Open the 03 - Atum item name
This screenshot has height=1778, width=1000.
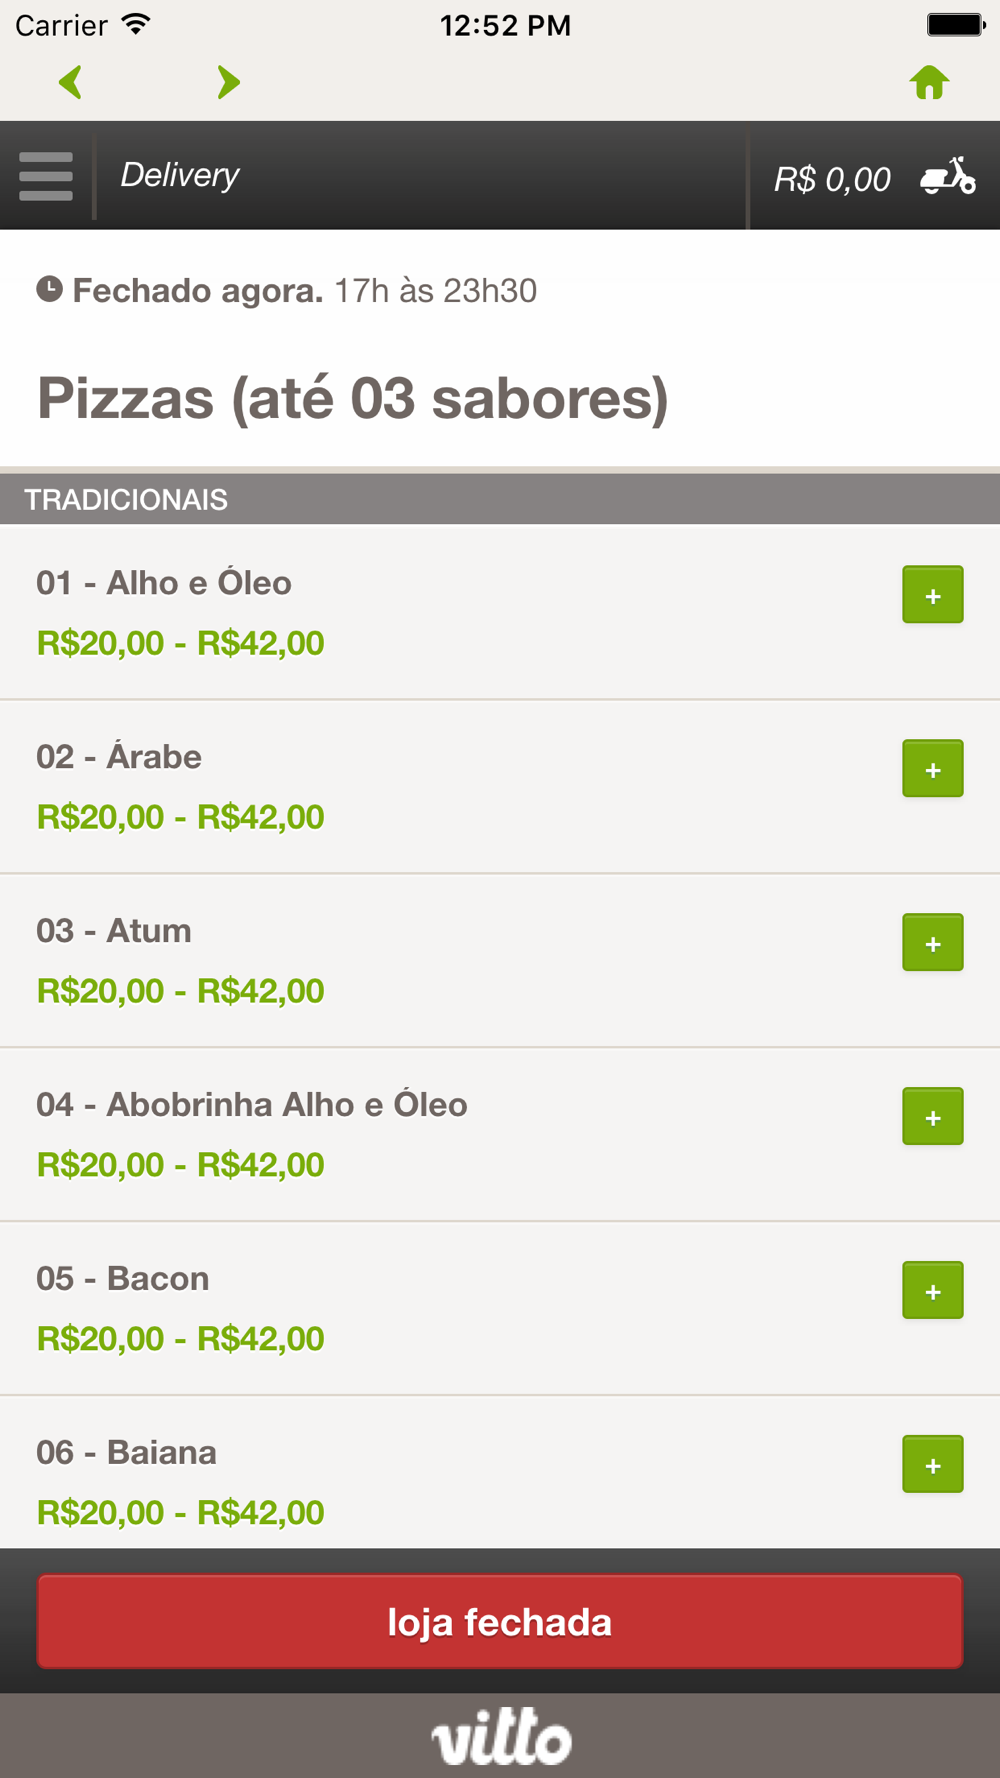[114, 931]
